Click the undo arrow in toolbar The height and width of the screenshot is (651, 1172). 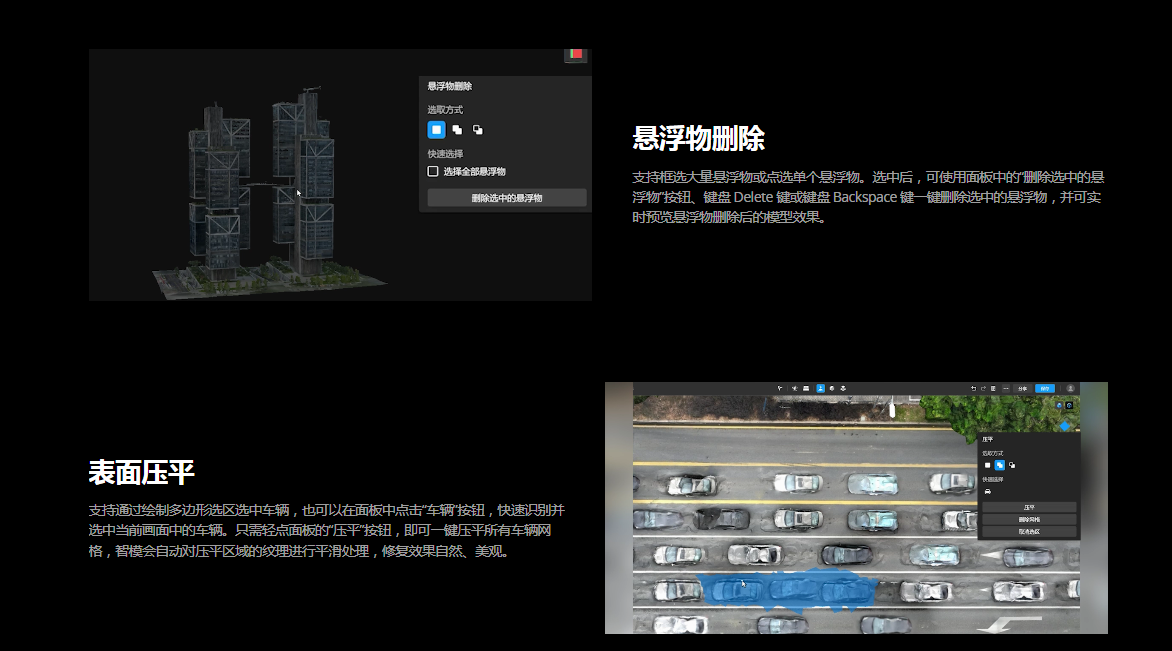[973, 388]
